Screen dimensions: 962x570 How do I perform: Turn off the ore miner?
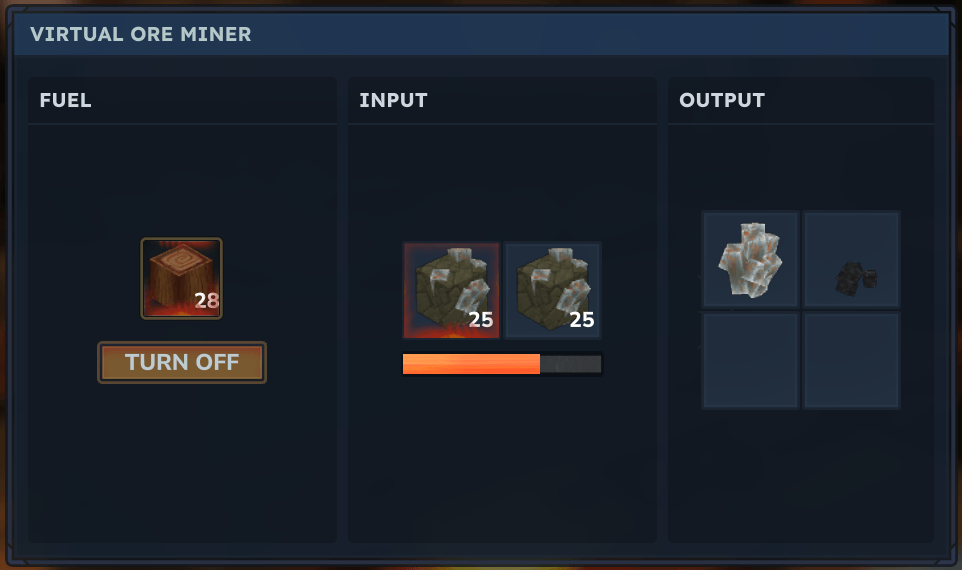182,363
